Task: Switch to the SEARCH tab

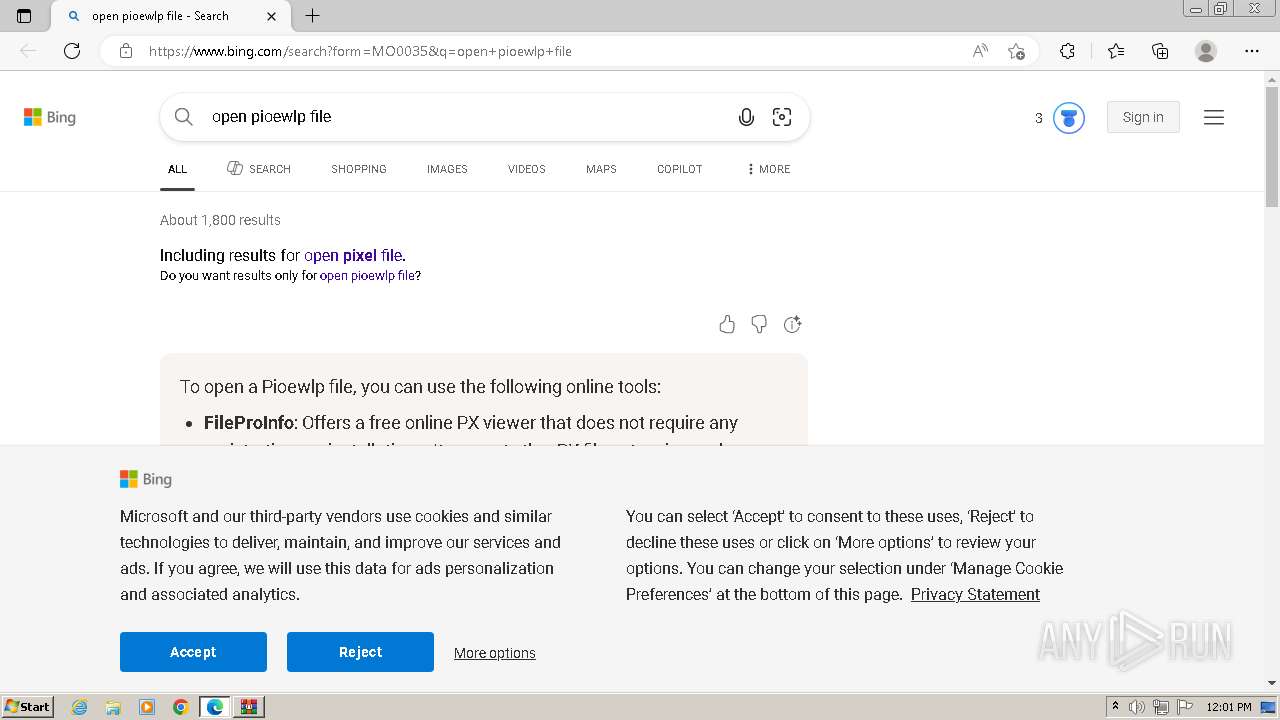Action: tap(259, 169)
